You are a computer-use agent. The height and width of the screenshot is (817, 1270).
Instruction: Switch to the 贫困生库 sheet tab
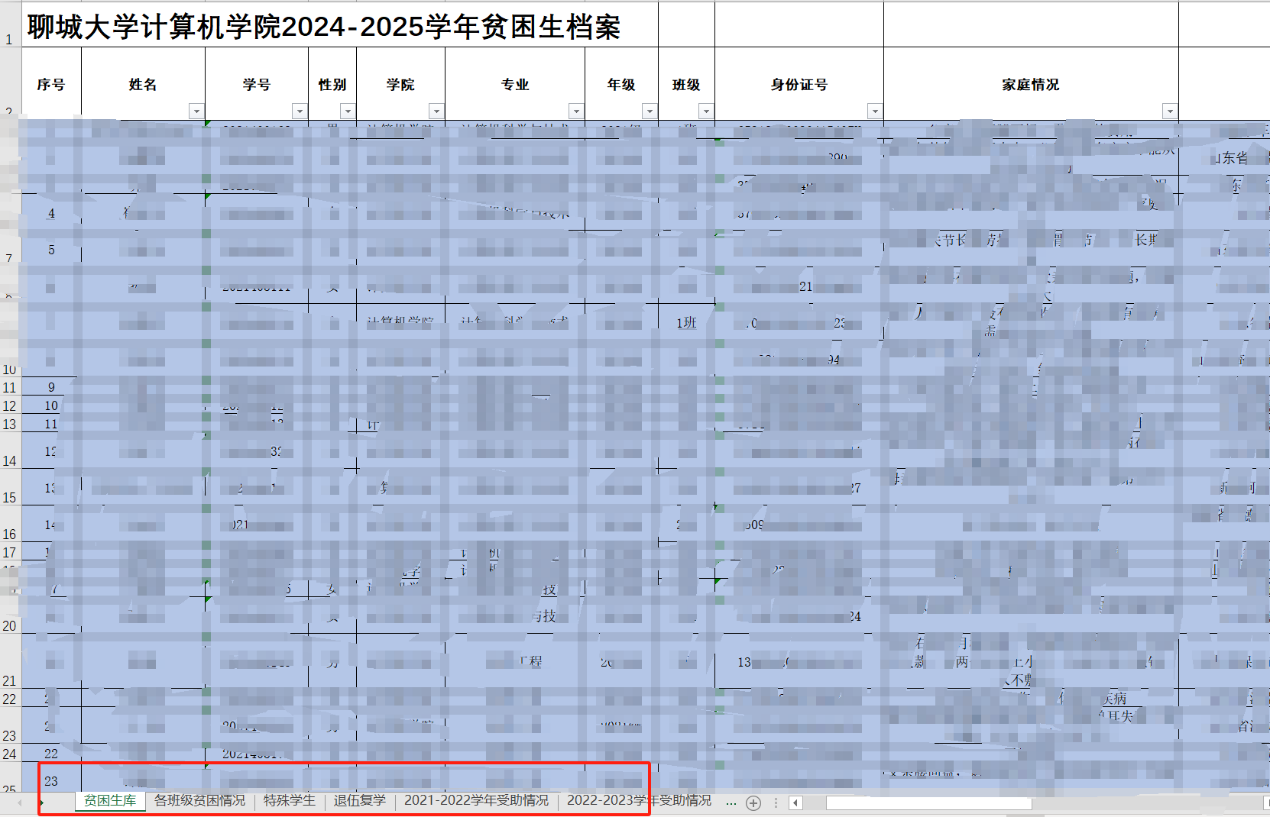[110, 801]
